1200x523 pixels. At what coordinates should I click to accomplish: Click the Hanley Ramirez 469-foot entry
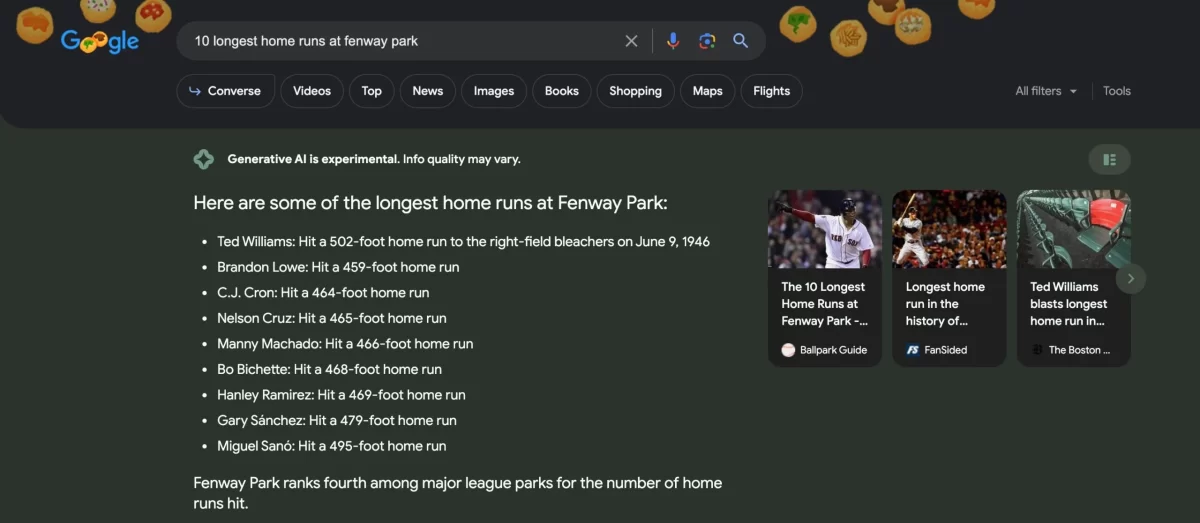click(341, 395)
